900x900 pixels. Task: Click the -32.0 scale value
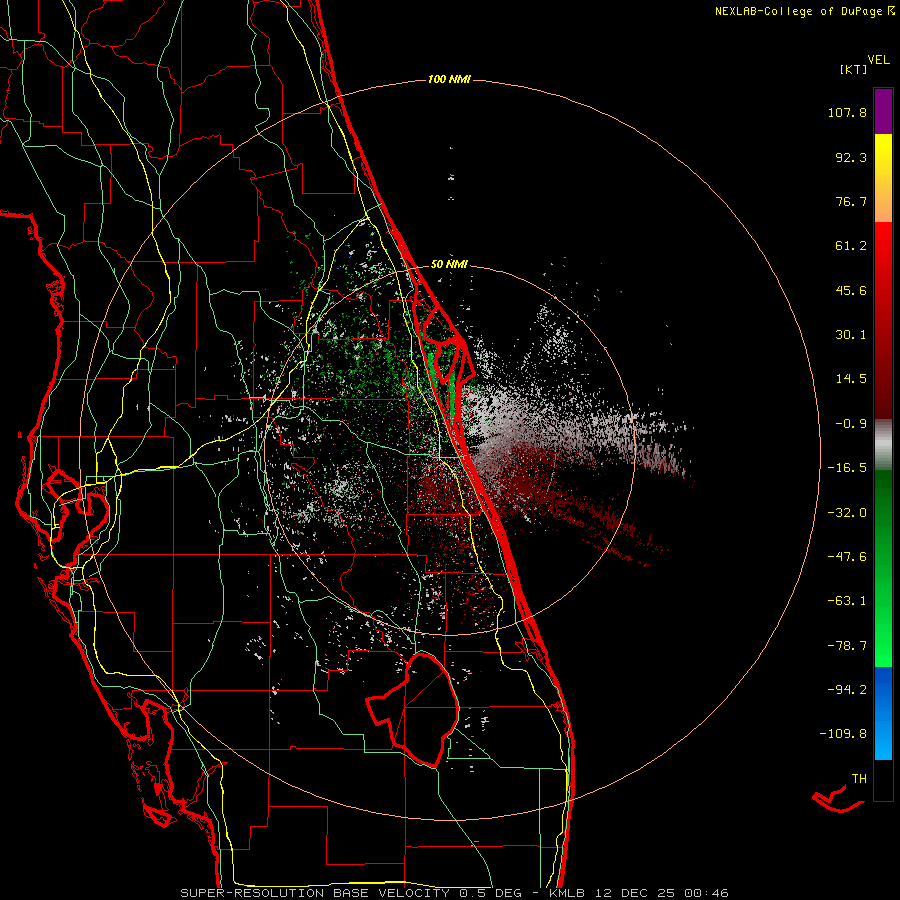coord(847,513)
